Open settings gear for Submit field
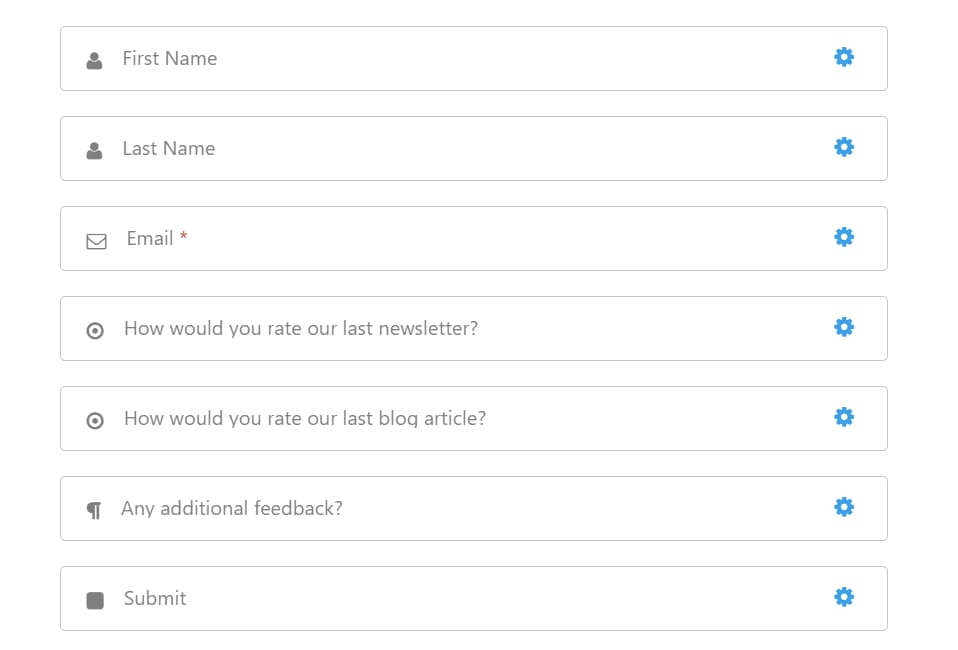The width and height of the screenshot is (958, 650). [844, 597]
